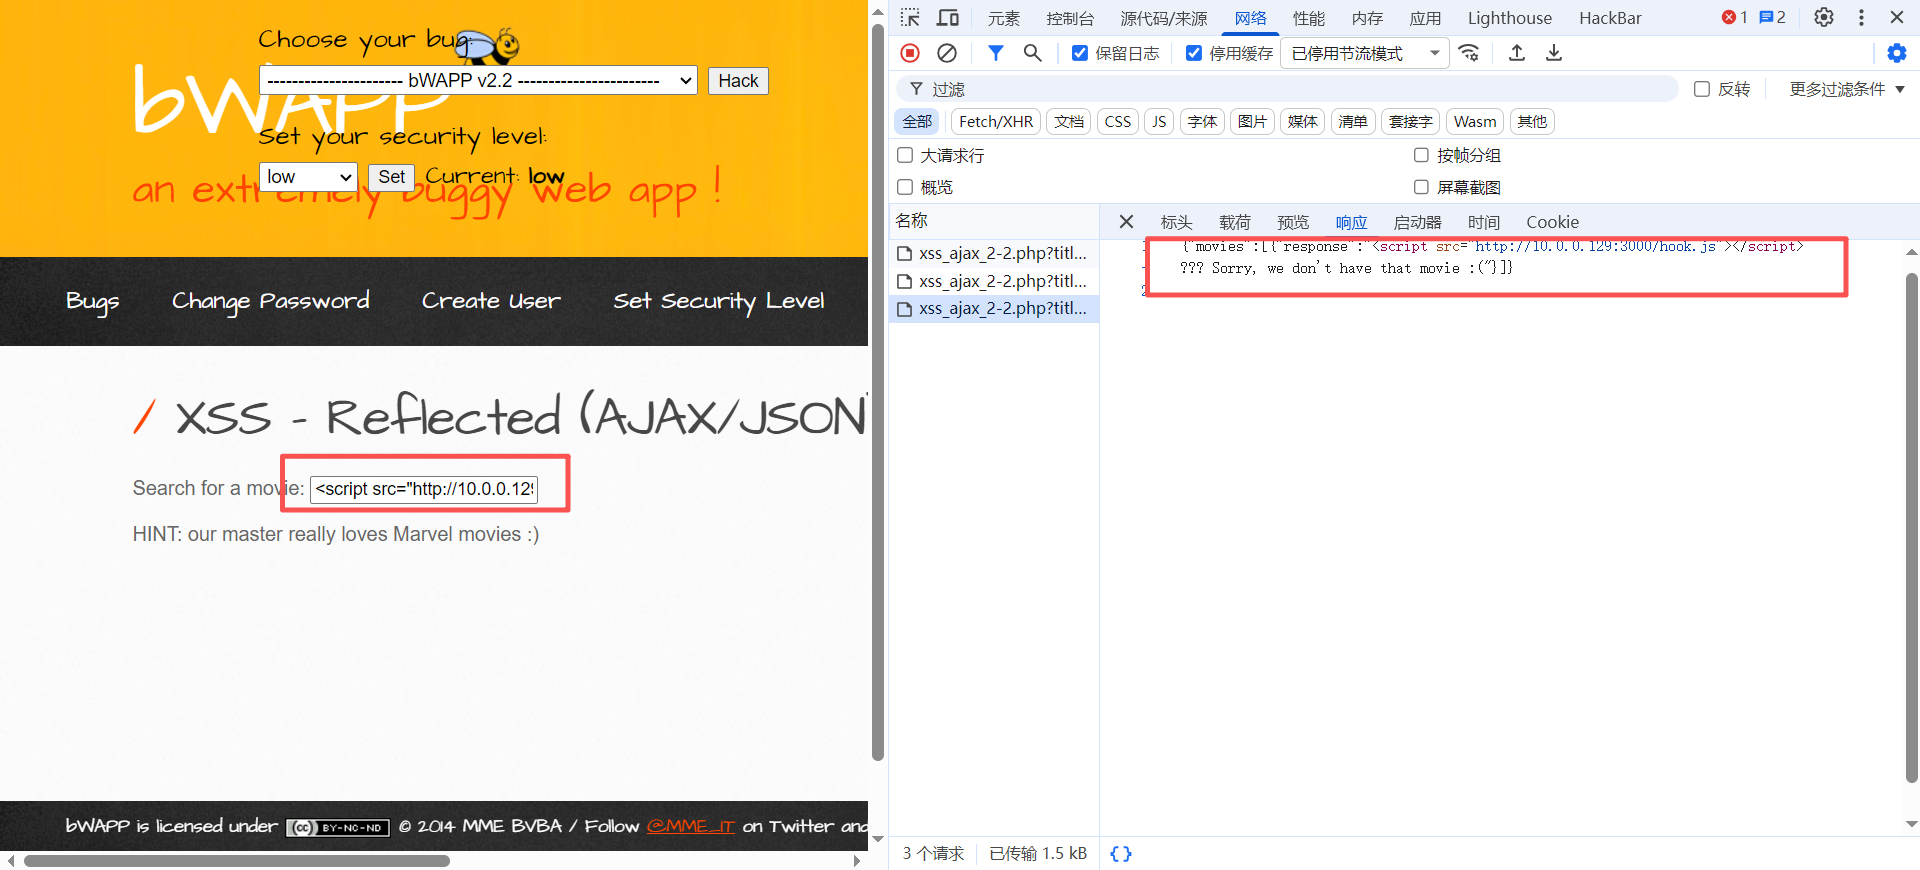The height and width of the screenshot is (870, 1920).
Task: Clear the network log
Action: [947, 53]
